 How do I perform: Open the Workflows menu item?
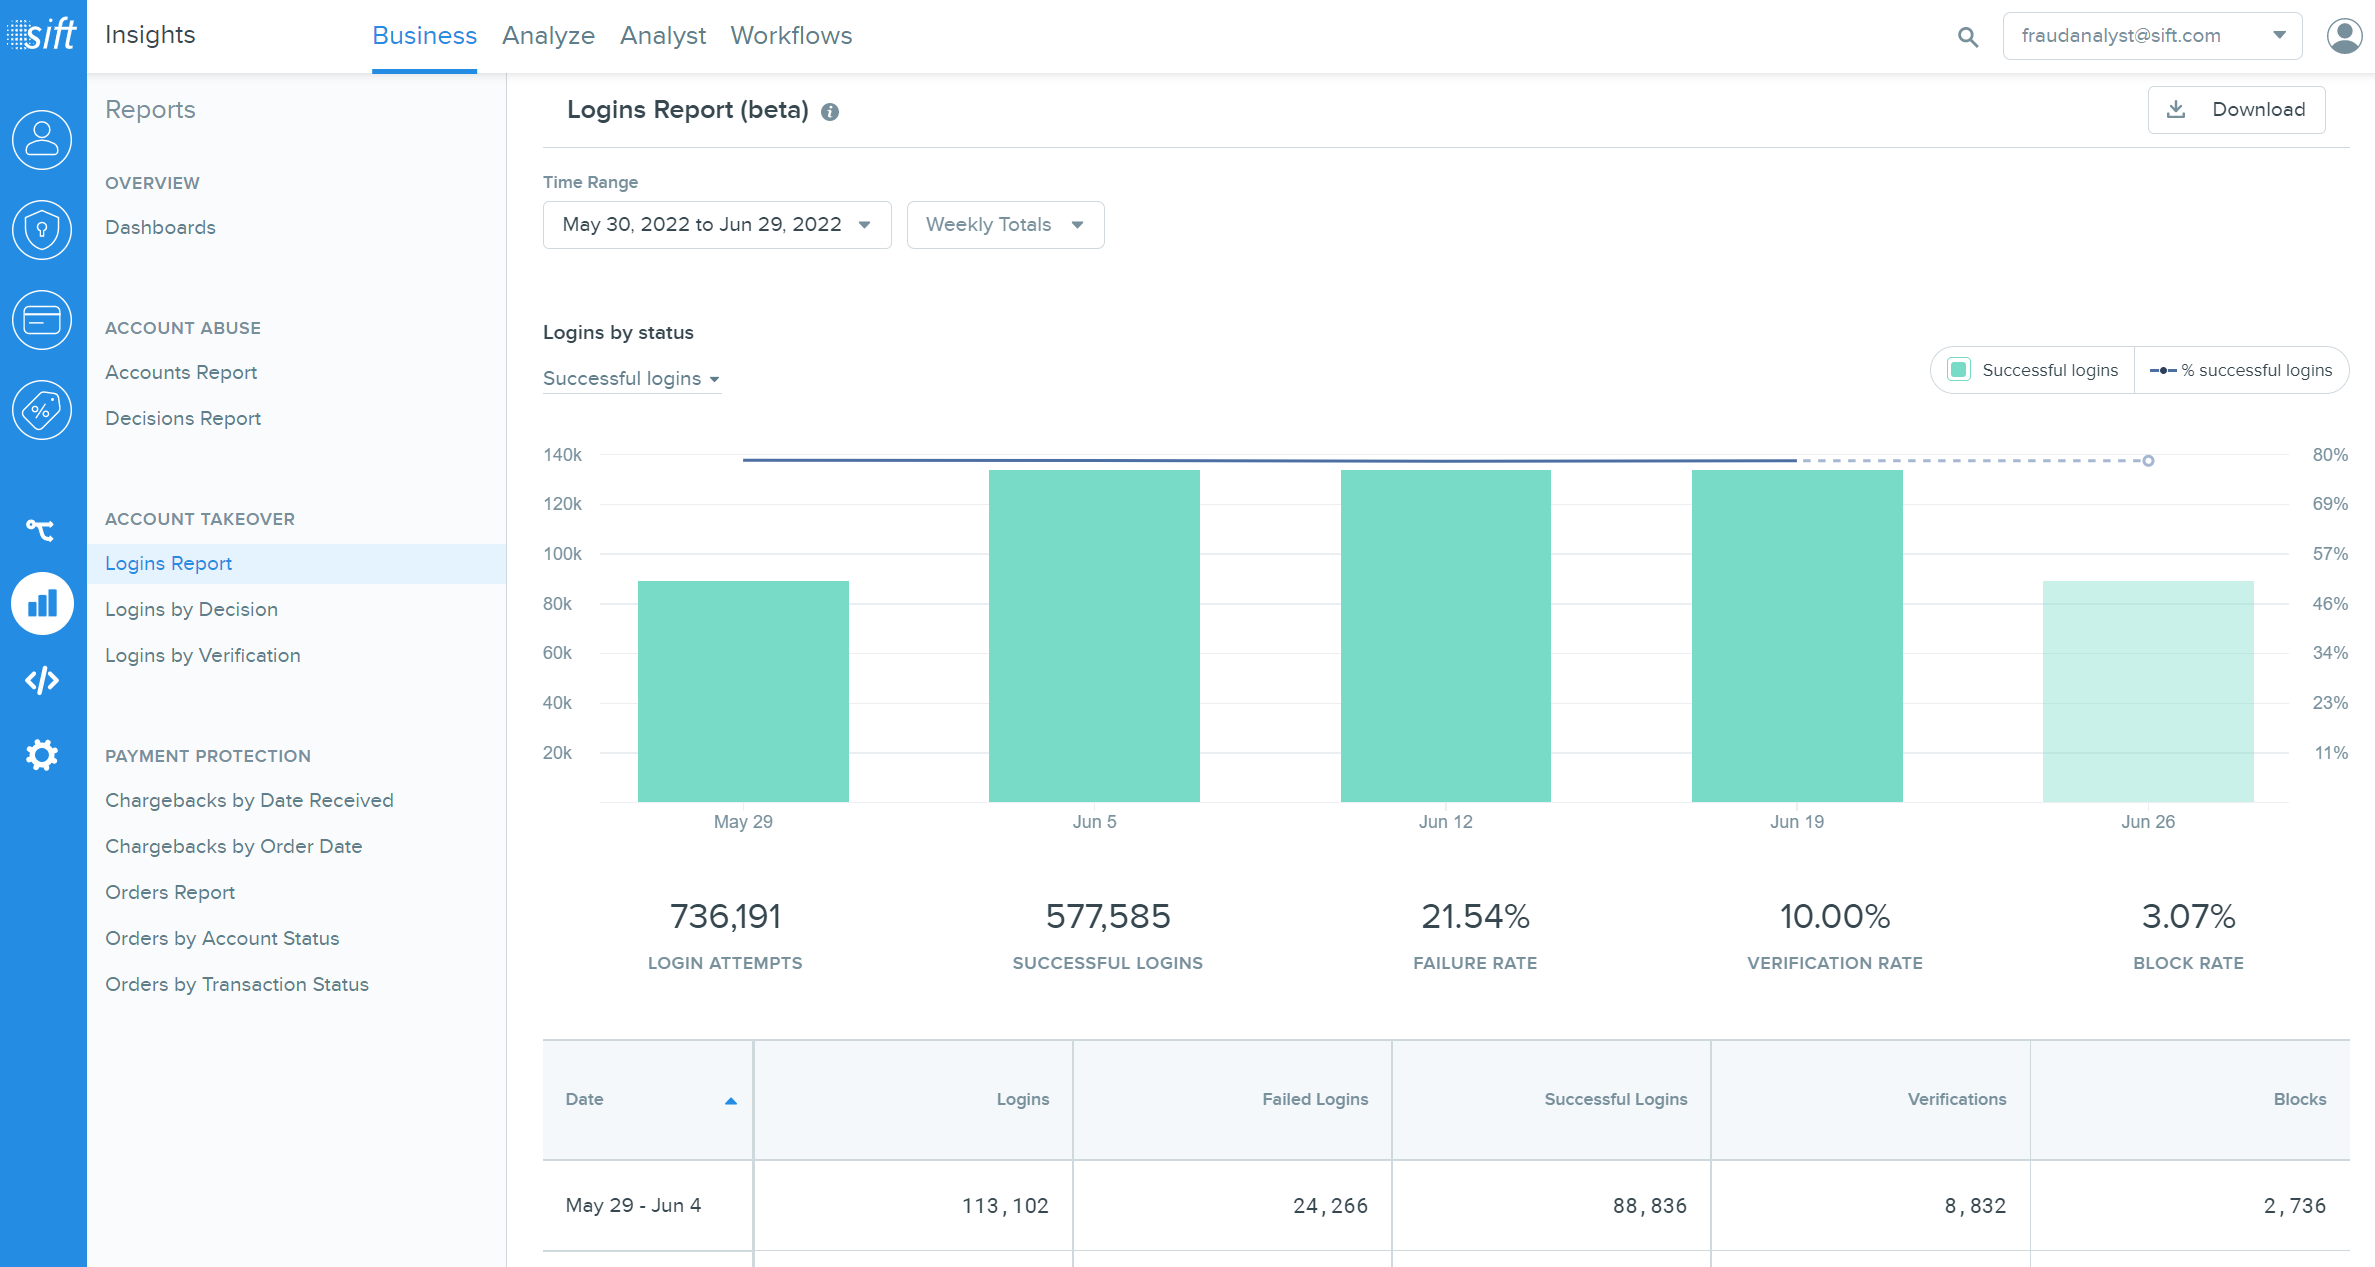[x=791, y=35]
